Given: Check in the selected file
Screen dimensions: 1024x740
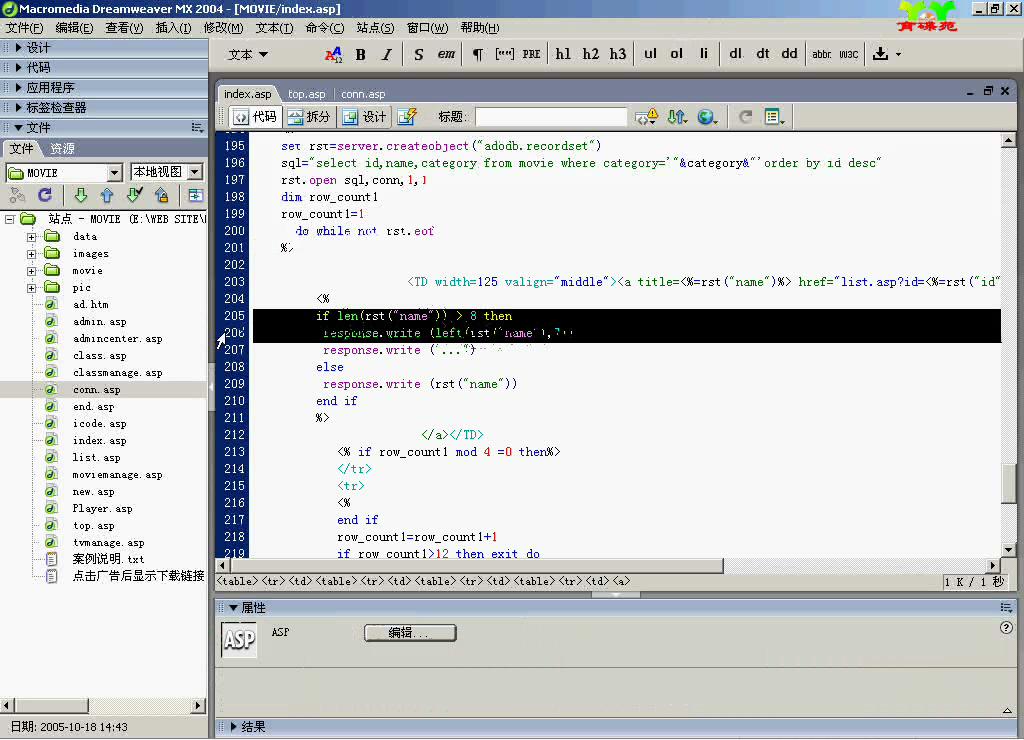Looking at the screenshot, I should tap(161, 195).
